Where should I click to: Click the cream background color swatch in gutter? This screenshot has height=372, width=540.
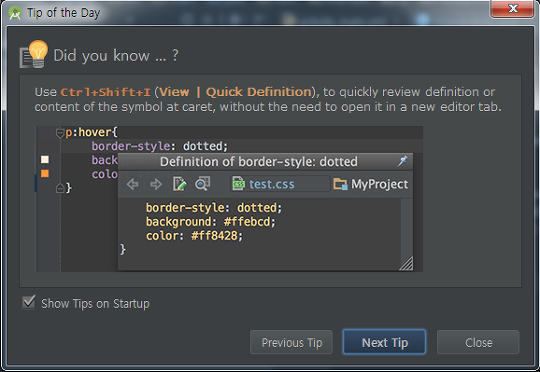pos(45,159)
